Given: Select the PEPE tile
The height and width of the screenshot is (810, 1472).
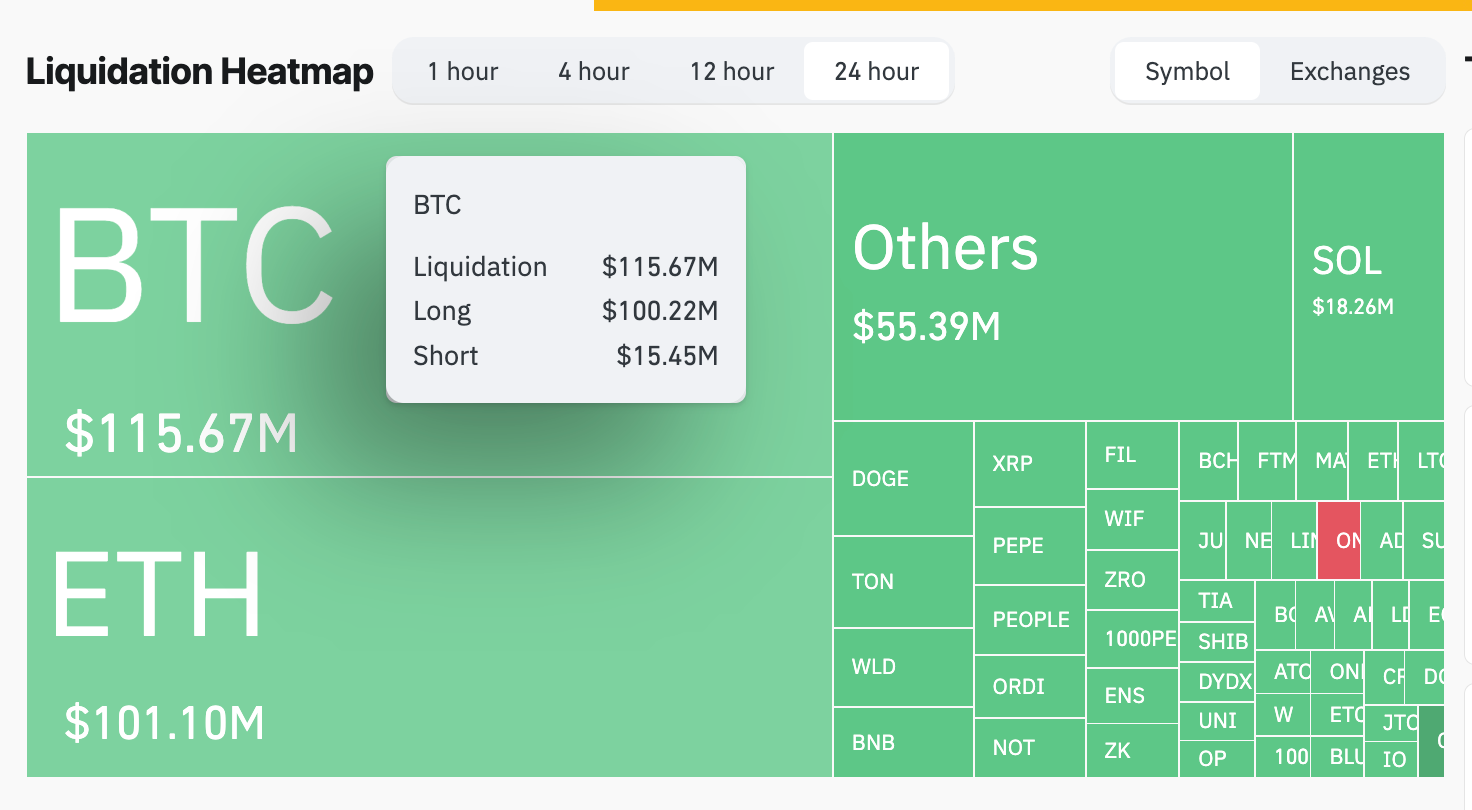Looking at the screenshot, I should click(x=1029, y=546).
